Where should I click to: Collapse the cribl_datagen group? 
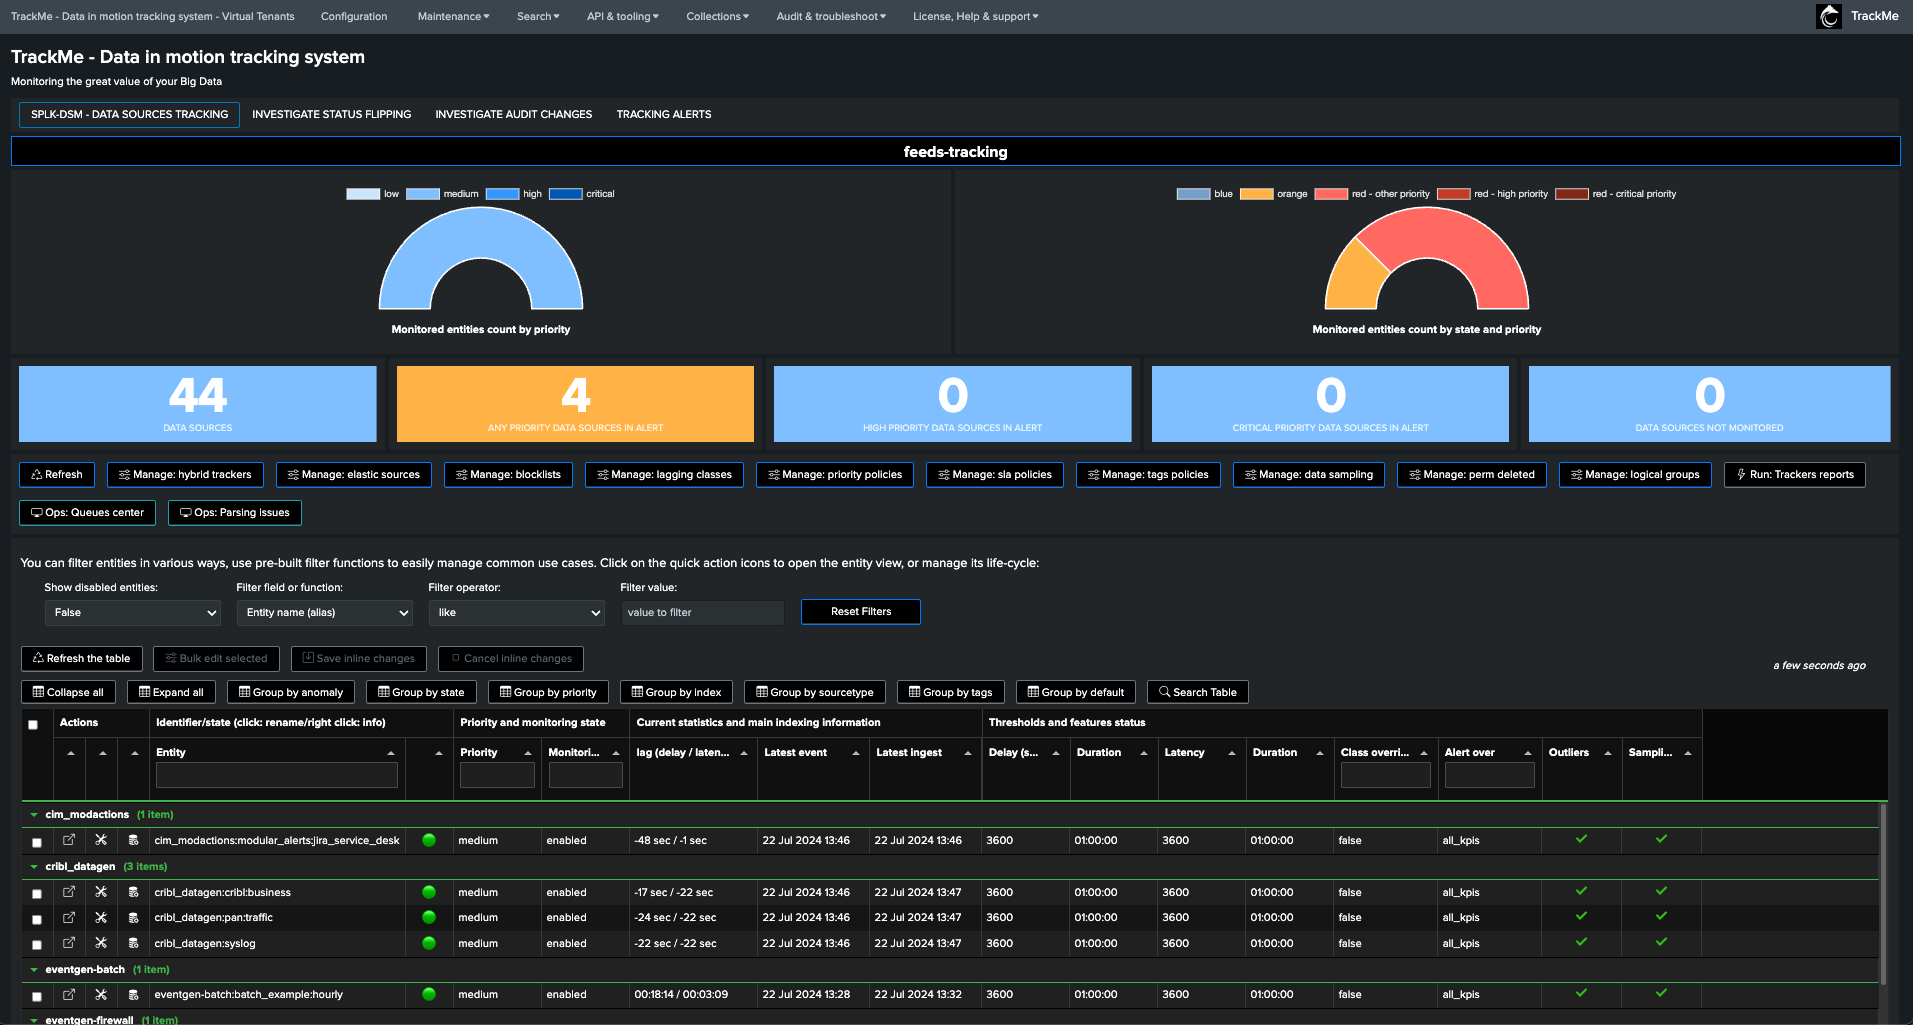(x=34, y=867)
